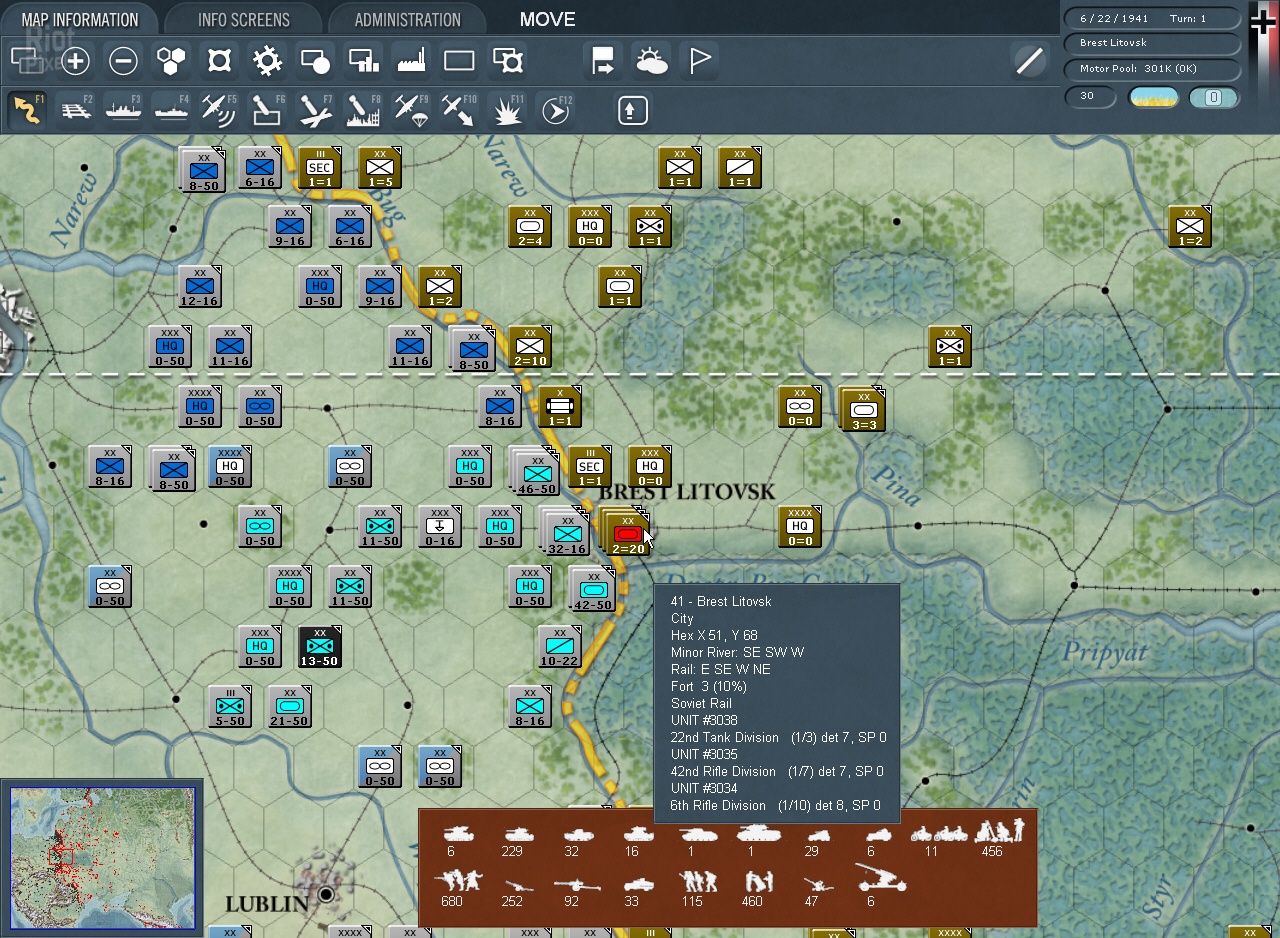Click the wheat field weather indicator
This screenshot has width=1280, height=938.
[1153, 97]
